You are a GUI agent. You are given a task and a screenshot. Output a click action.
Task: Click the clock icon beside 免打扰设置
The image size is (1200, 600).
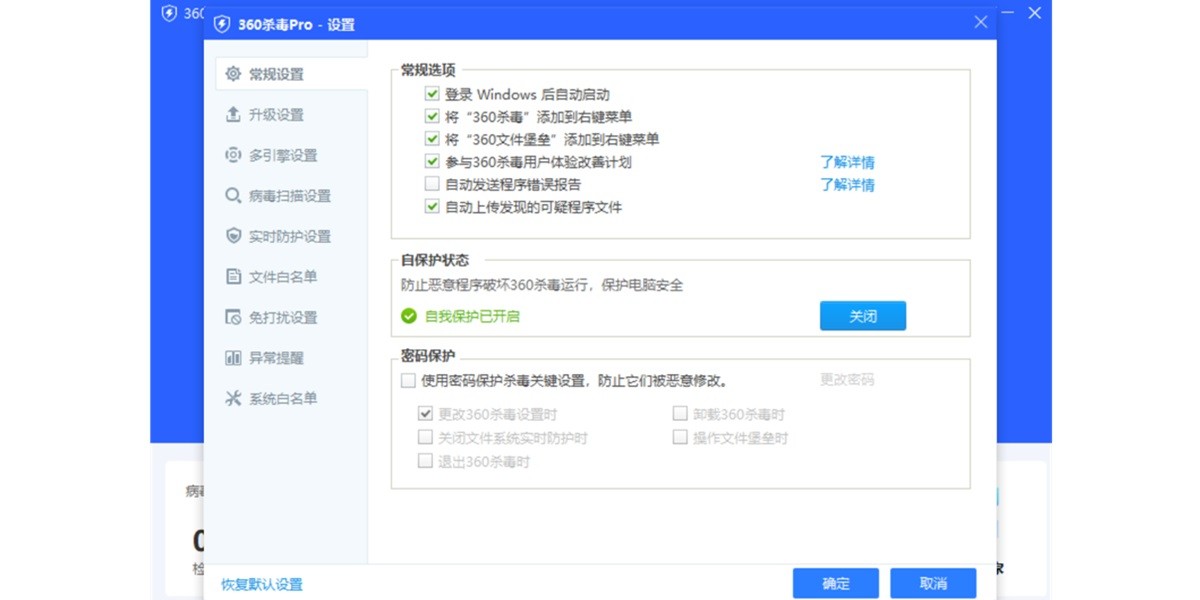tap(233, 318)
